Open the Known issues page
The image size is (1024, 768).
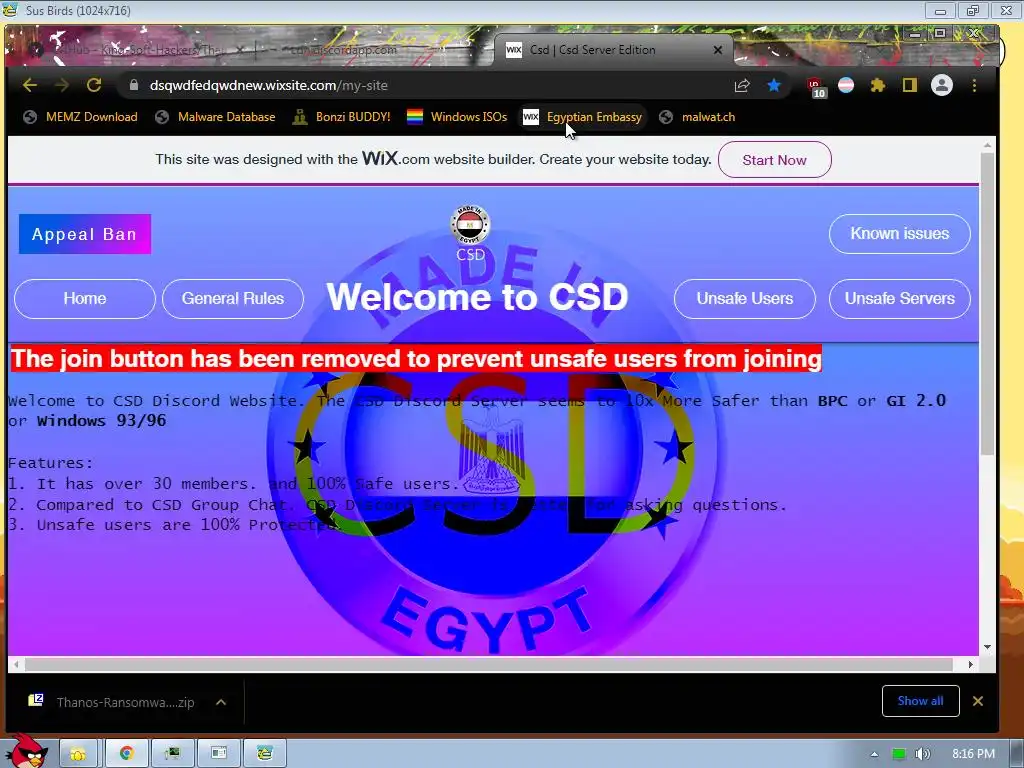(900, 234)
